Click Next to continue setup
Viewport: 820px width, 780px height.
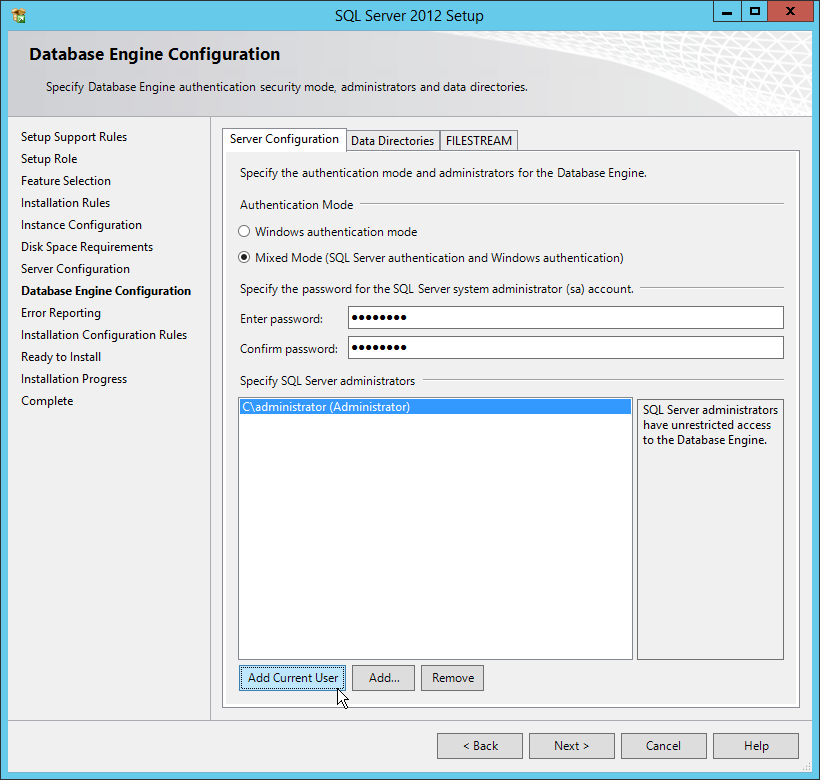[571, 745]
